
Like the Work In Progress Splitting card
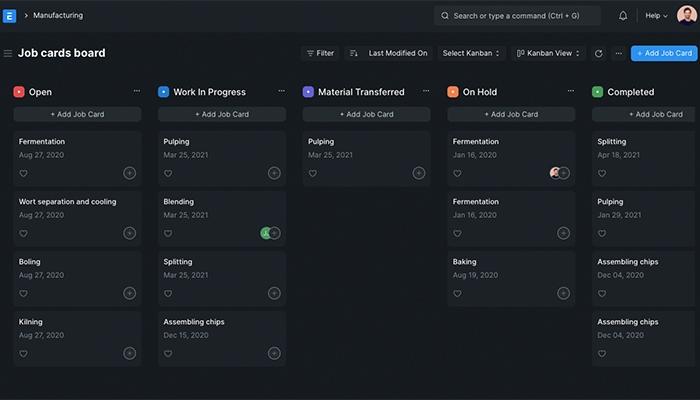[168, 293]
